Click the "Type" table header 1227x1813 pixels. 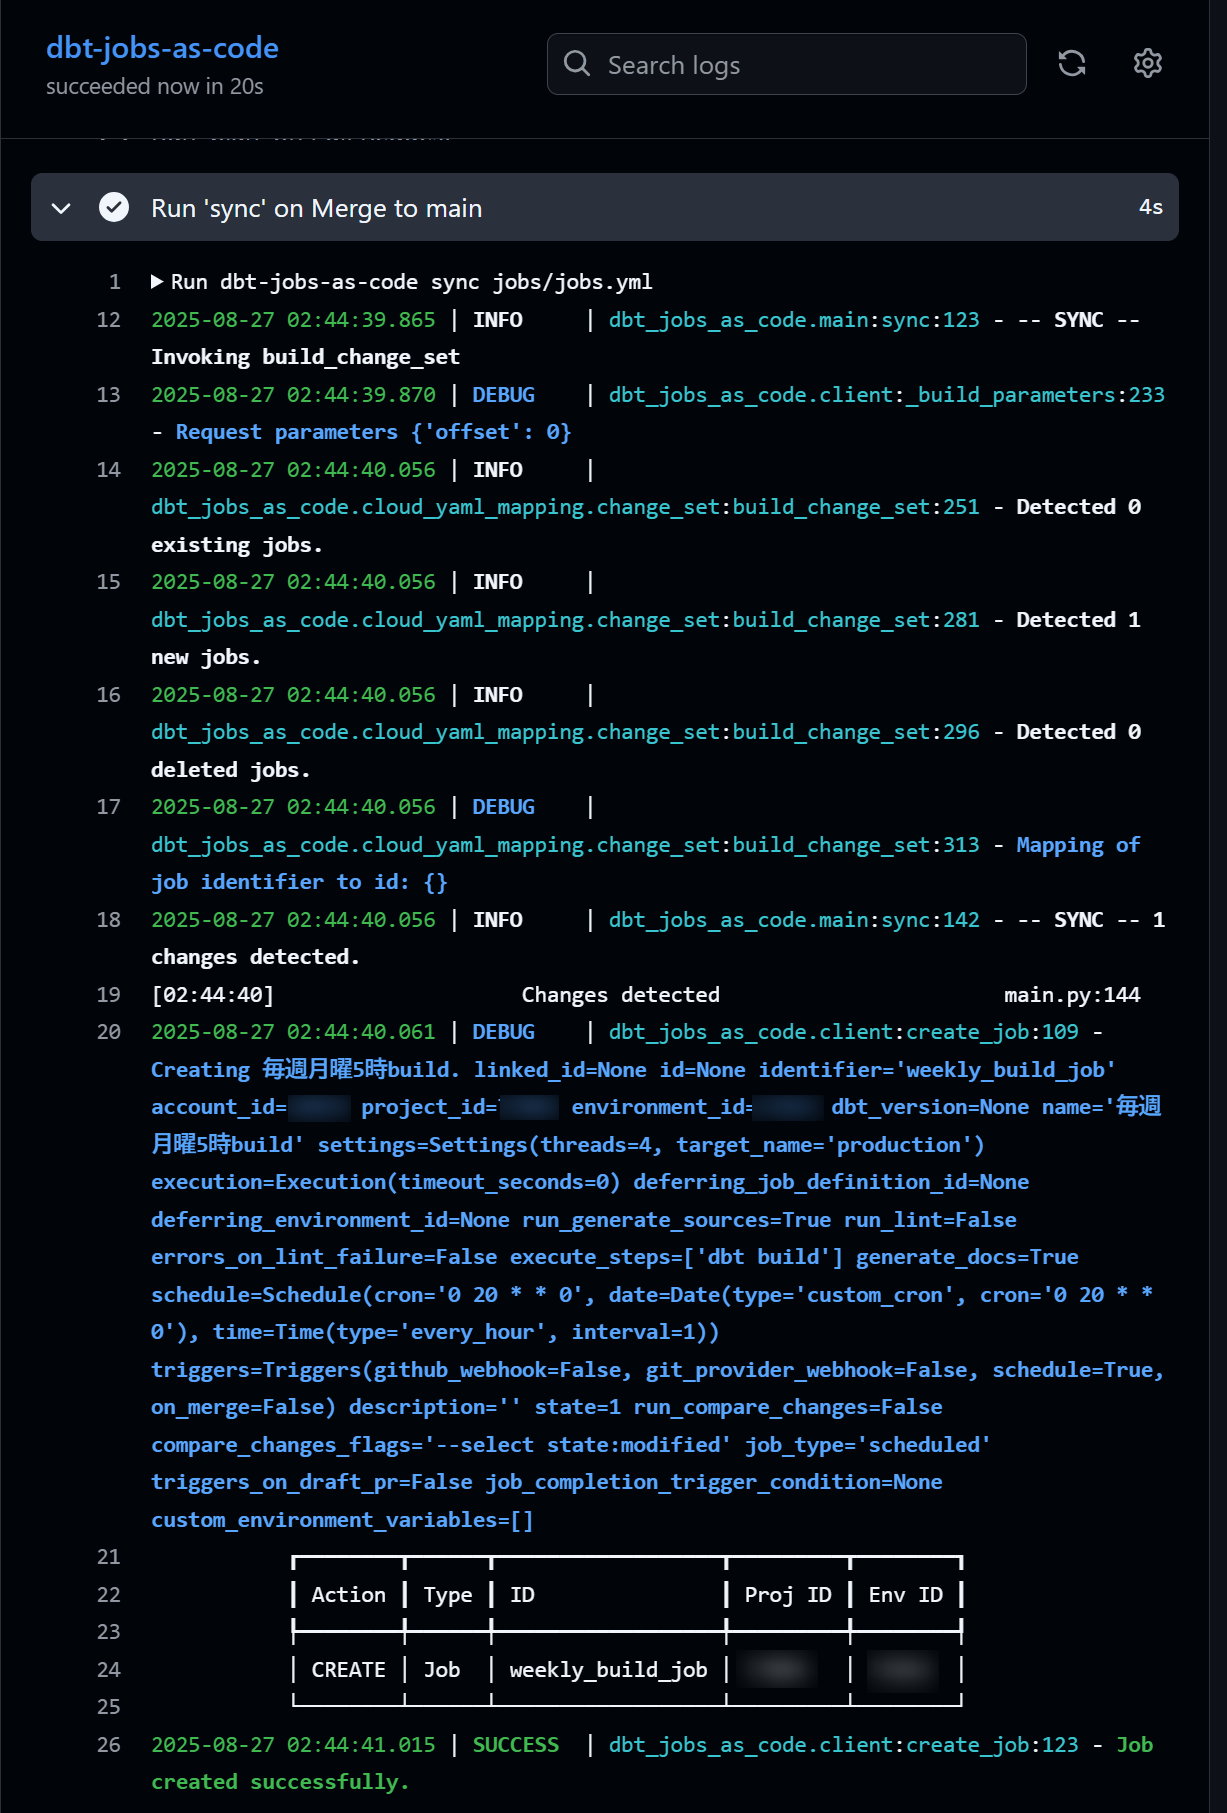tap(447, 1595)
